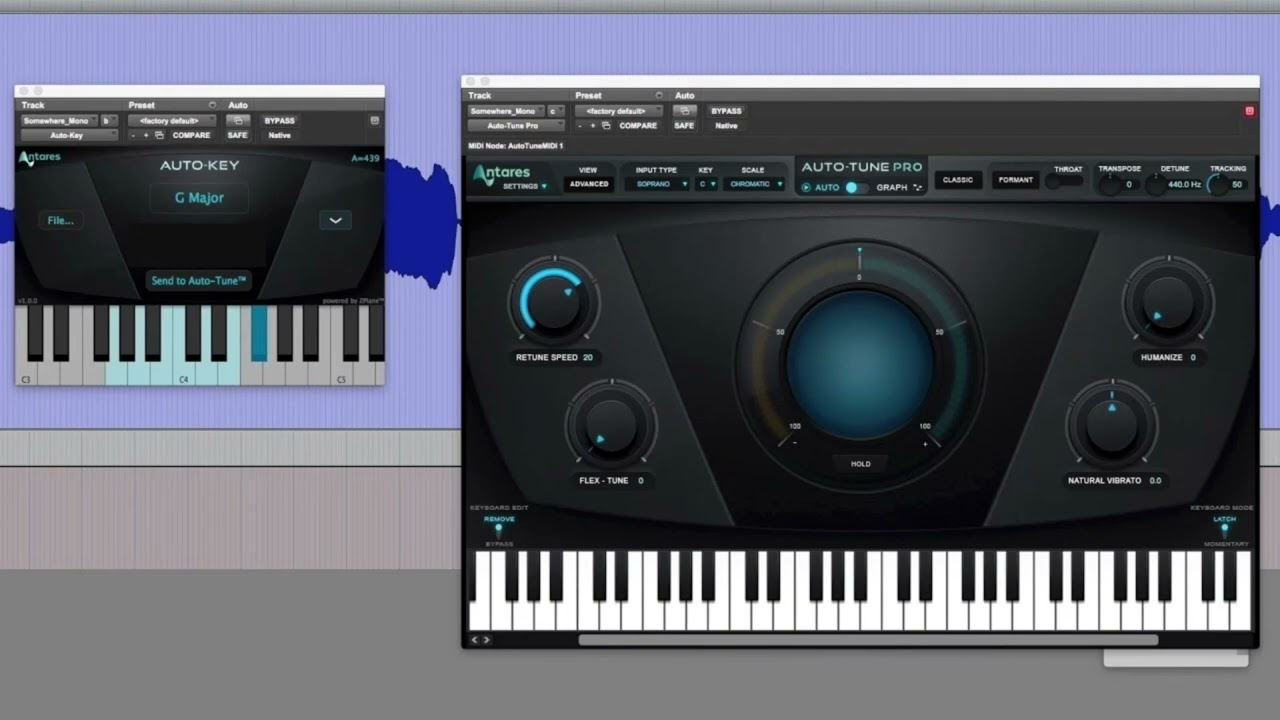Click the Flex-Tune knob
Screen dimensions: 1280x720
[x=610, y=426]
